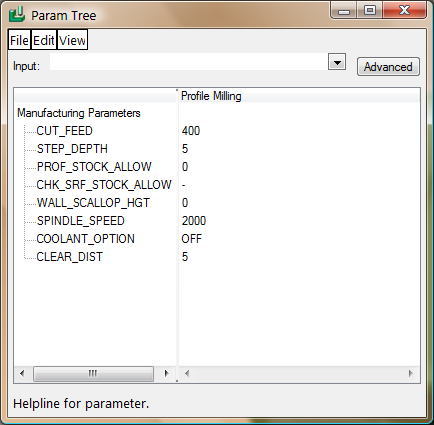
Task: Click the Advanced button
Action: click(388, 67)
